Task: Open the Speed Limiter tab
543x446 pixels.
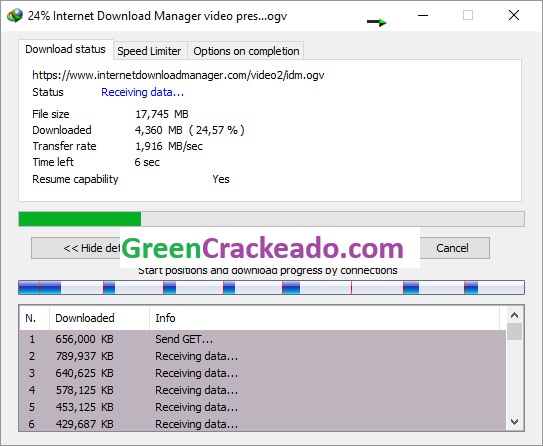Action: tap(149, 51)
